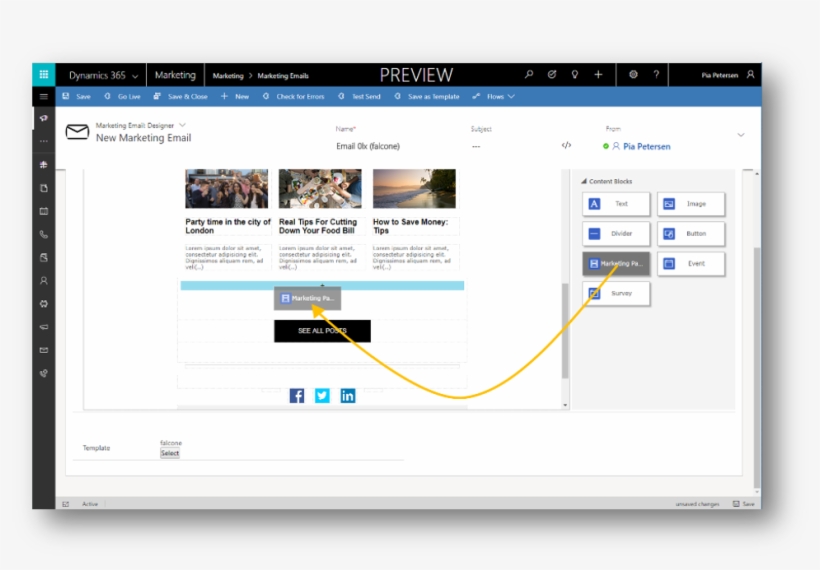Image resolution: width=820 pixels, height=570 pixels.
Task: Click the LinkedIn icon in email footer
Action: 348,396
